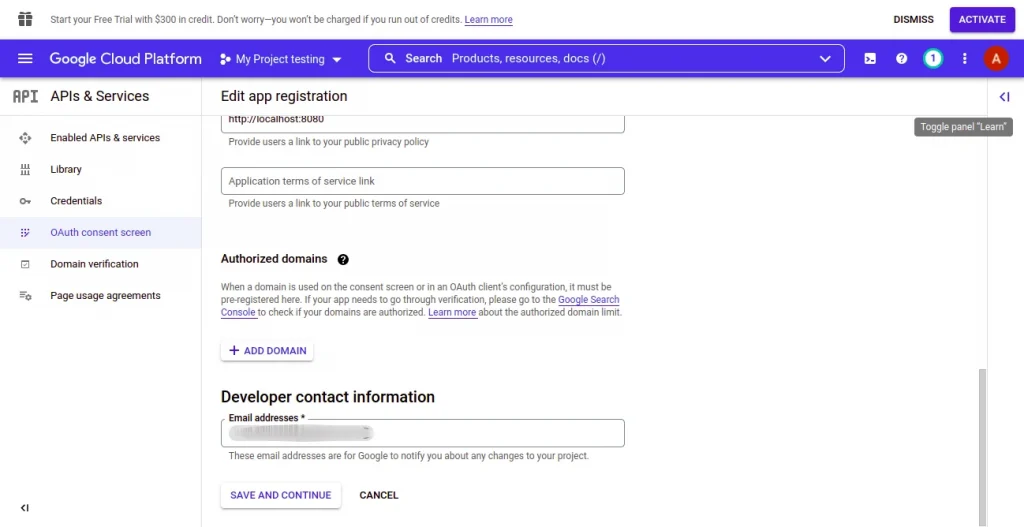Expand the search bar dropdown chevron
The width and height of the screenshot is (1024, 527).
click(825, 59)
